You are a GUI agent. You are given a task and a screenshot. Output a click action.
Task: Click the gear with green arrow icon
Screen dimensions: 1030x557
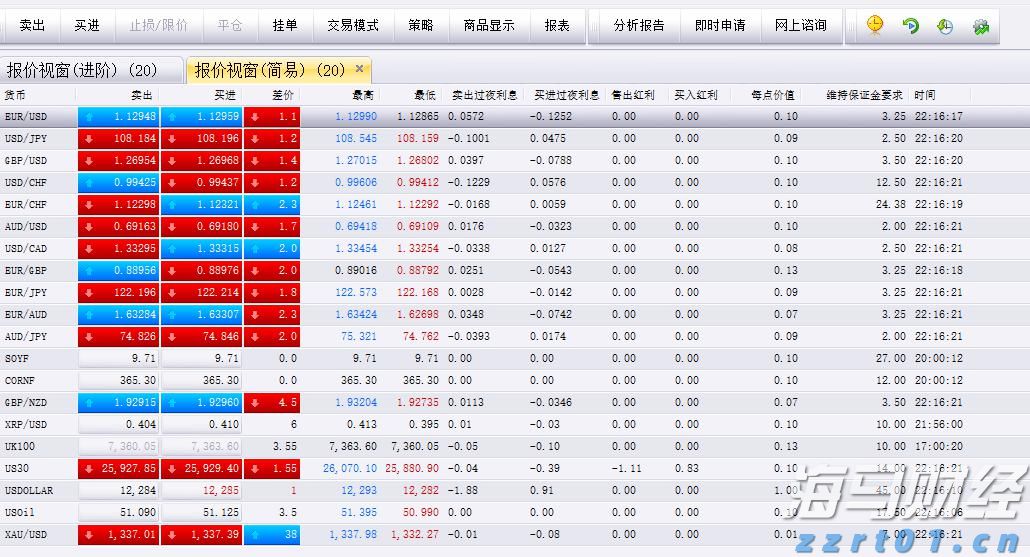click(x=980, y=26)
